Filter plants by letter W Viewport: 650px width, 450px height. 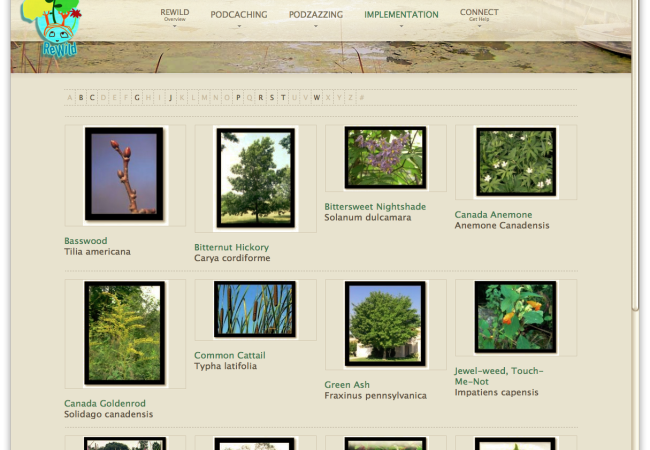tap(317, 98)
